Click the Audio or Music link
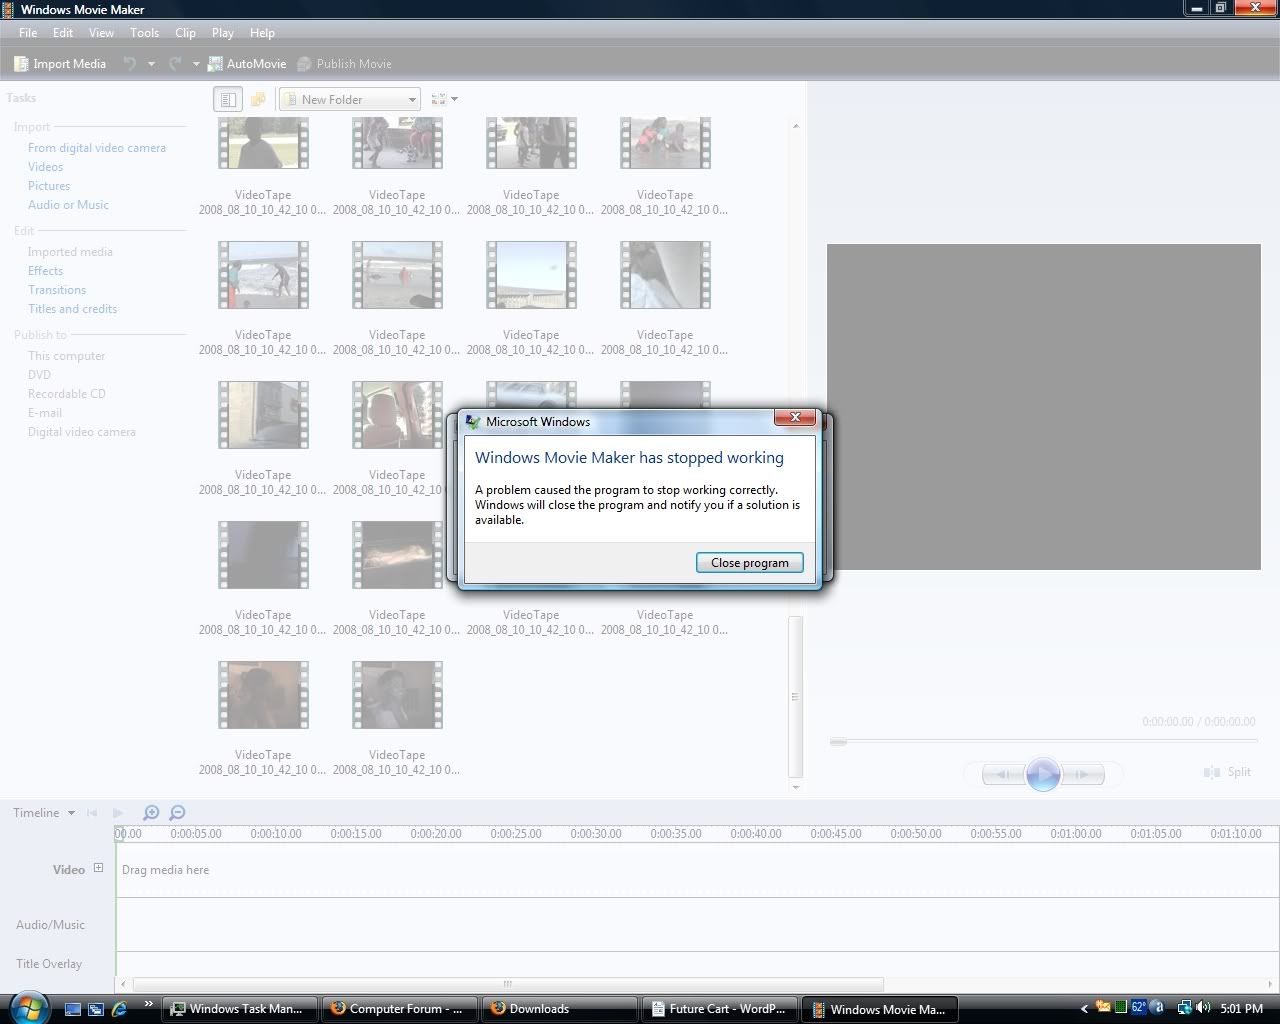Viewport: 1280px width, 1024px height. (x=68, y=205)
